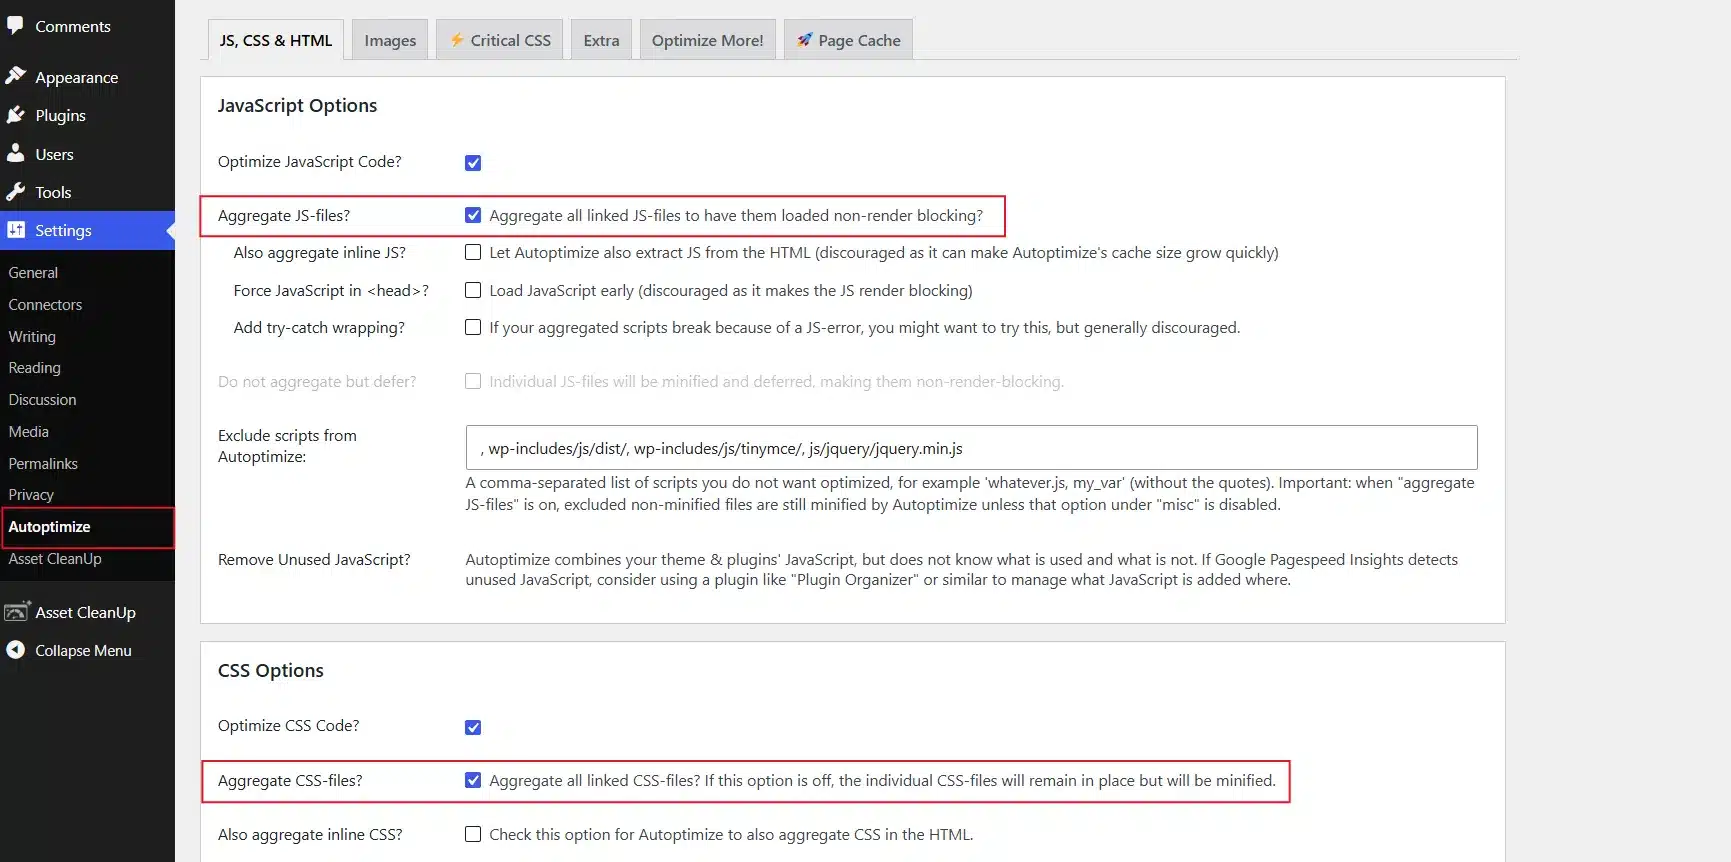Uncheck Optimize CSS Code checkbox
Screen dimensions: 1731x862
473,727
